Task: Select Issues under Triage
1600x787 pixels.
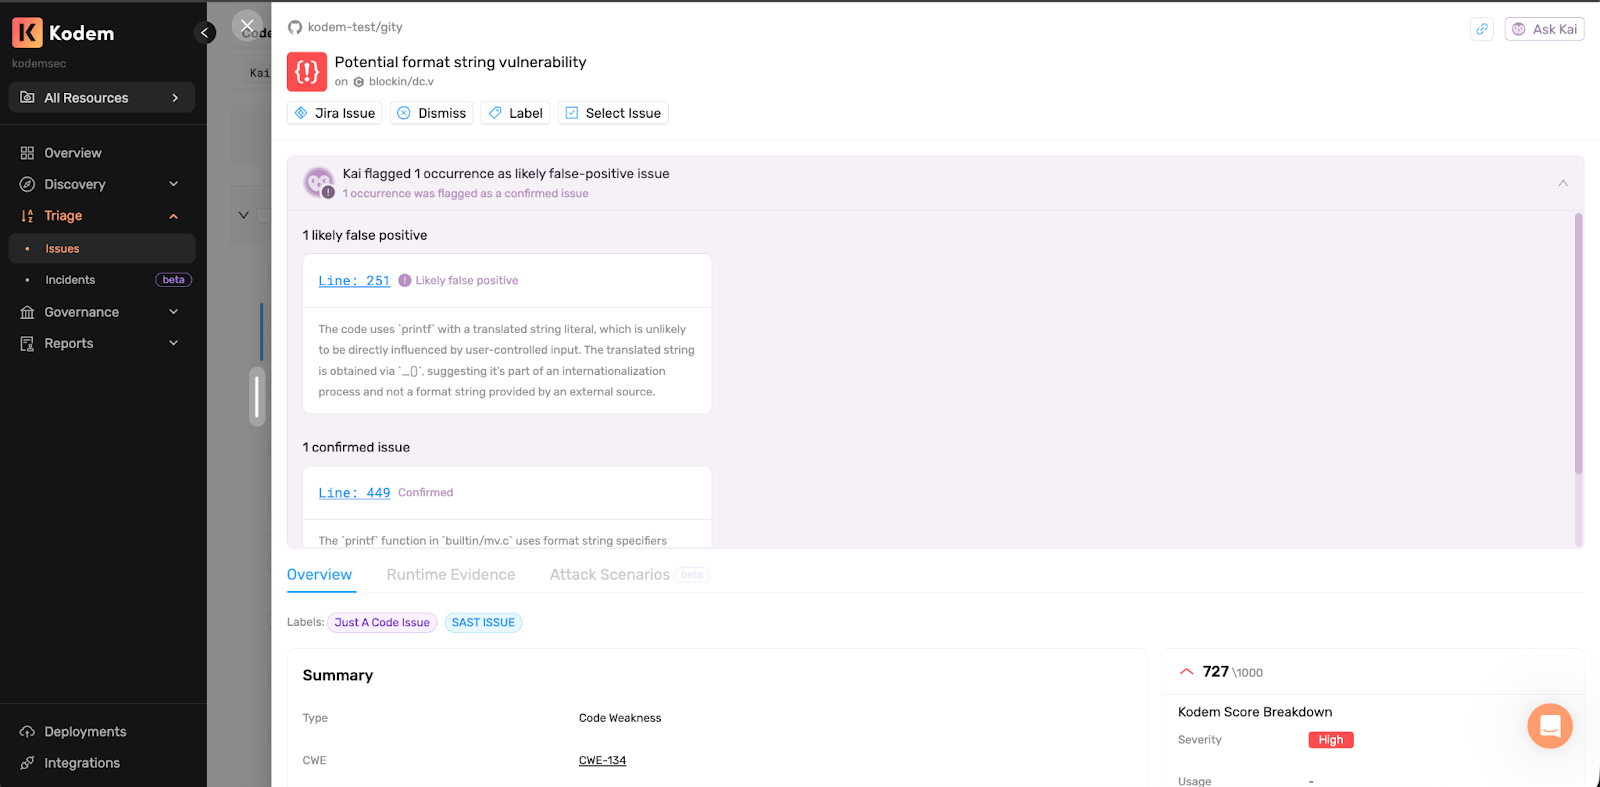Action: pyautogui.click(x=102, y=249)
